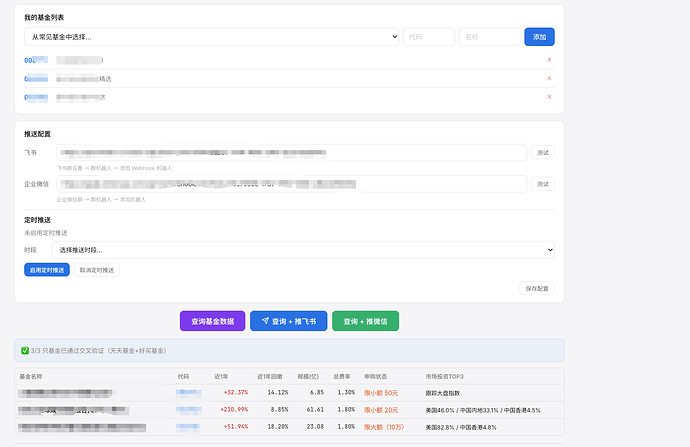Click the 近1年 column header
Viewport: 690px width, 447px height.
[x=221, y=377]
